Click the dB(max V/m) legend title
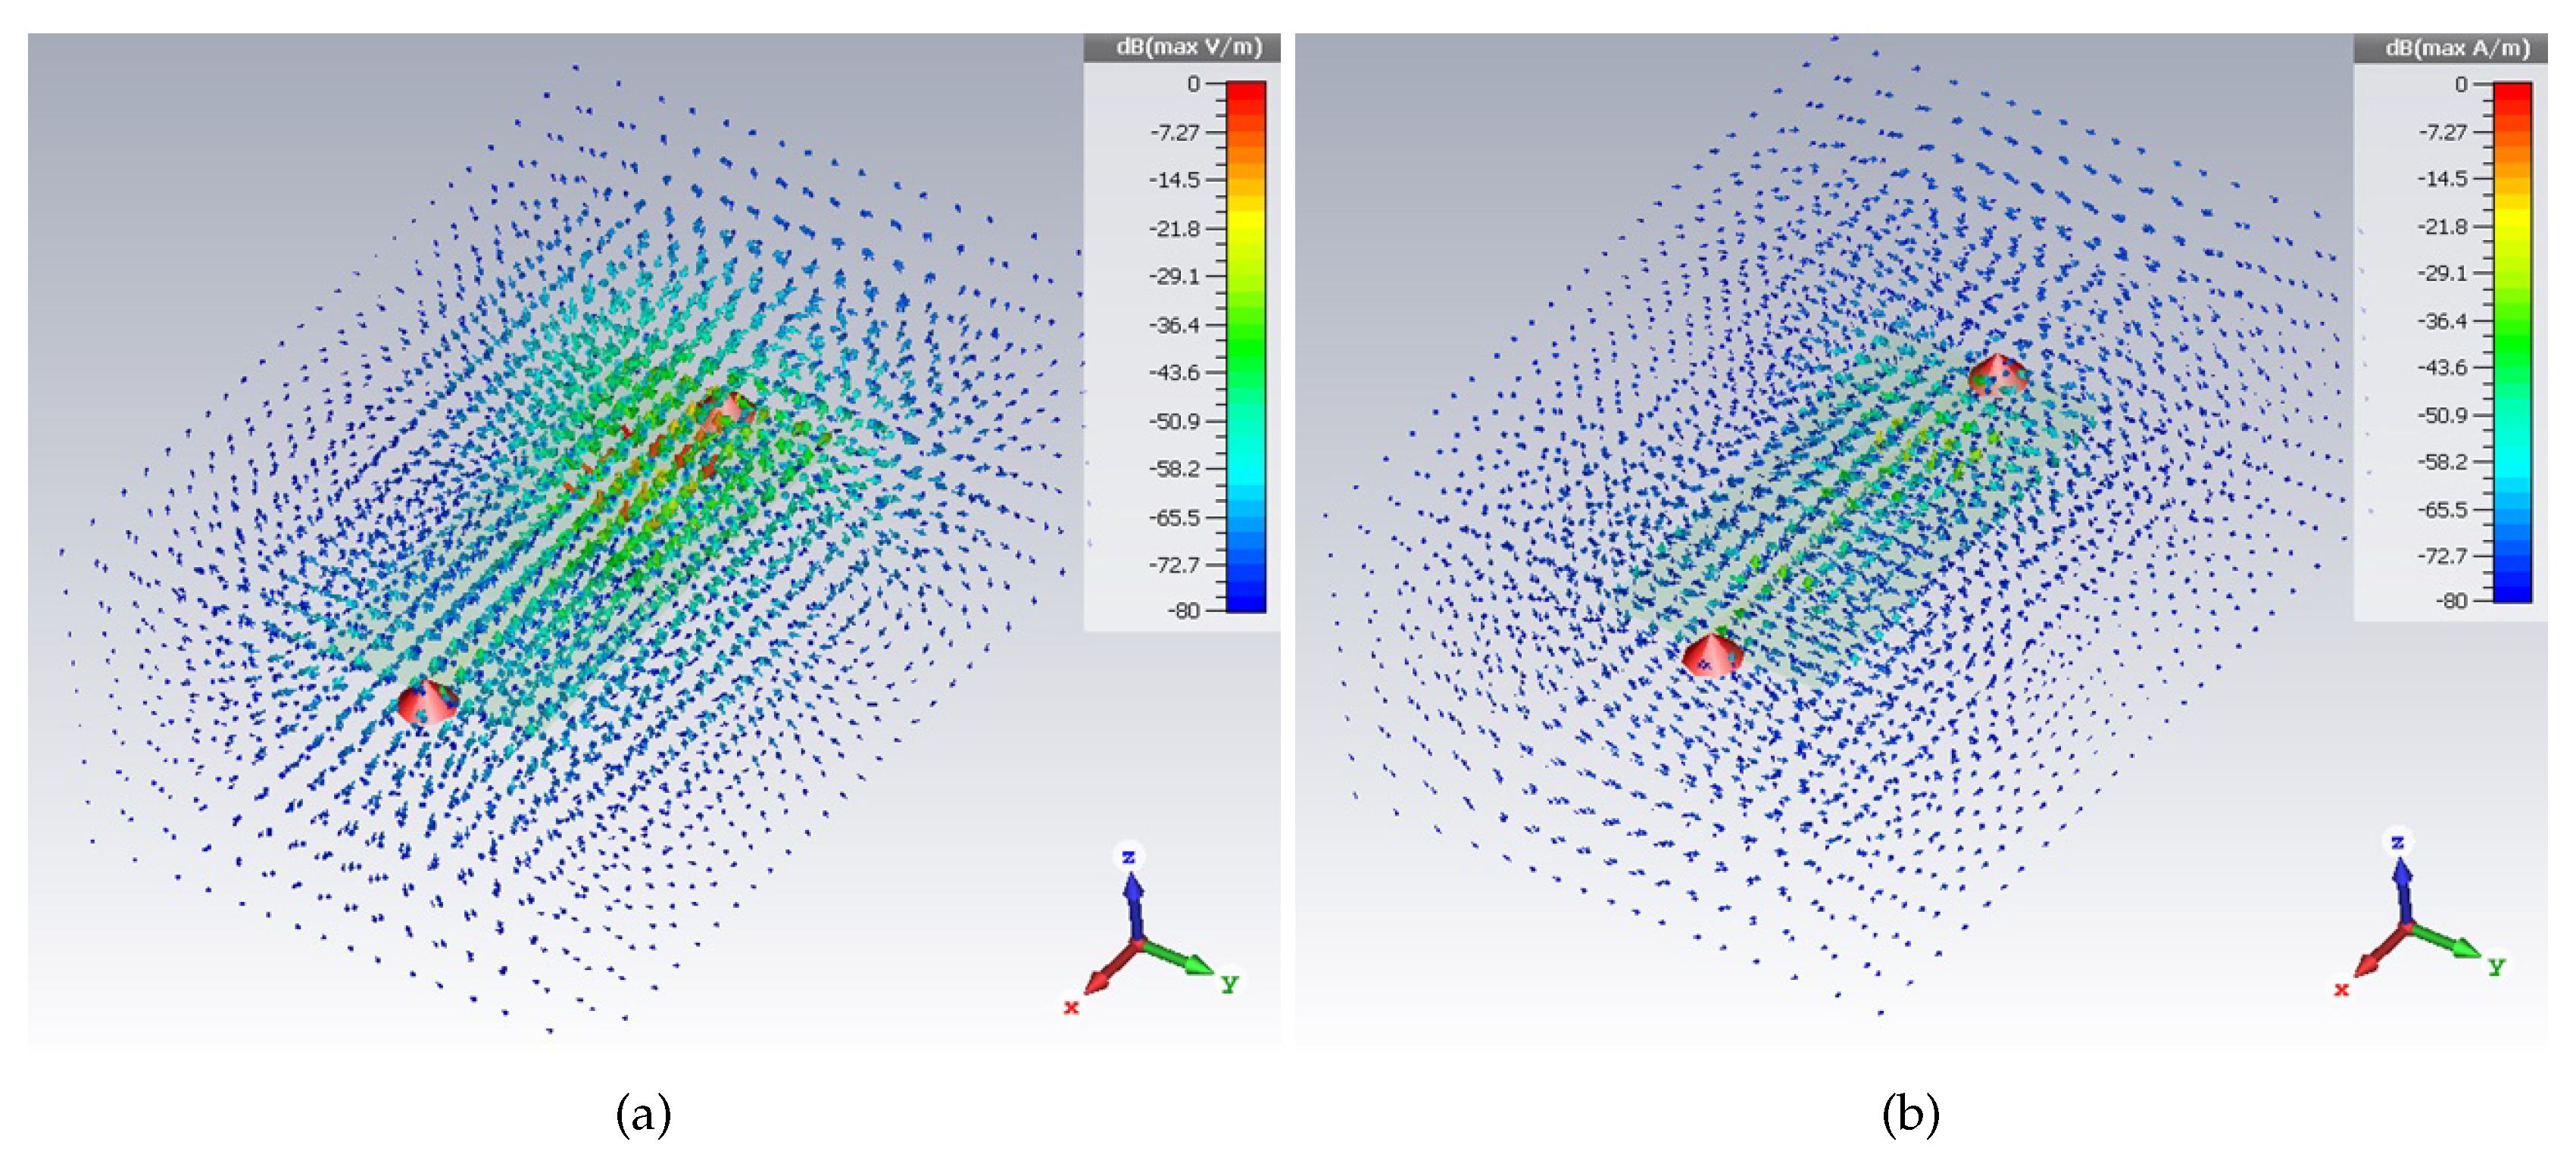 (x=1188, y=47)
